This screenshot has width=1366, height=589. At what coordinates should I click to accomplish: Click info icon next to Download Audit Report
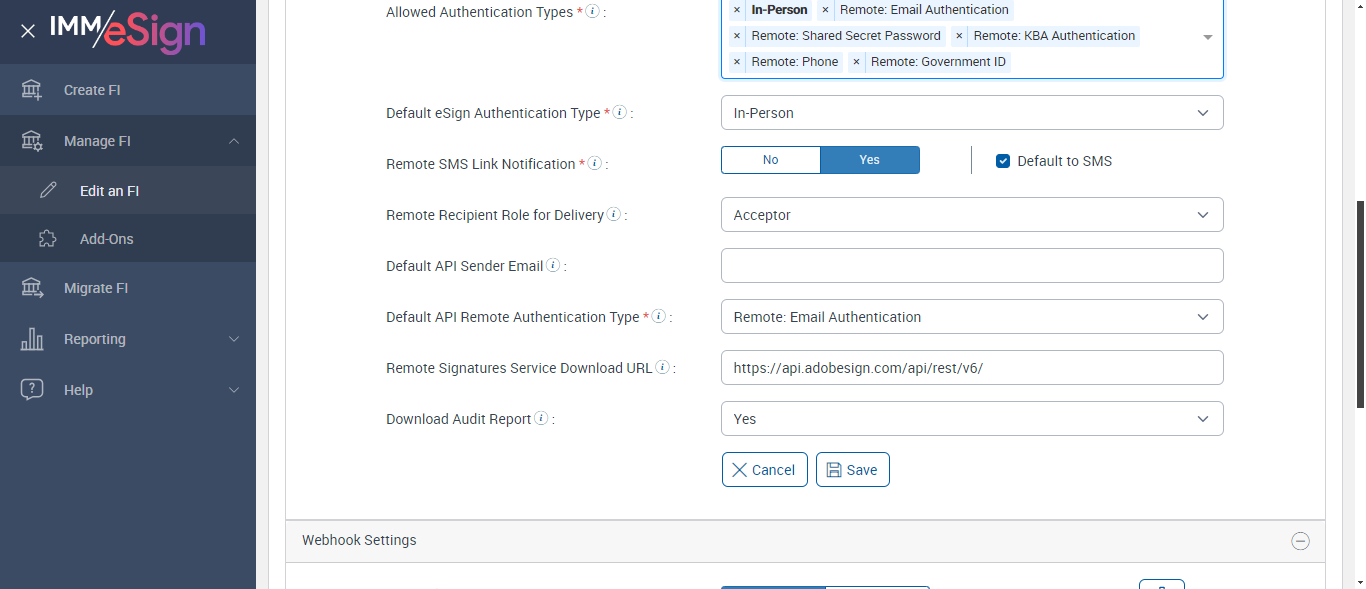coord(541,419)
